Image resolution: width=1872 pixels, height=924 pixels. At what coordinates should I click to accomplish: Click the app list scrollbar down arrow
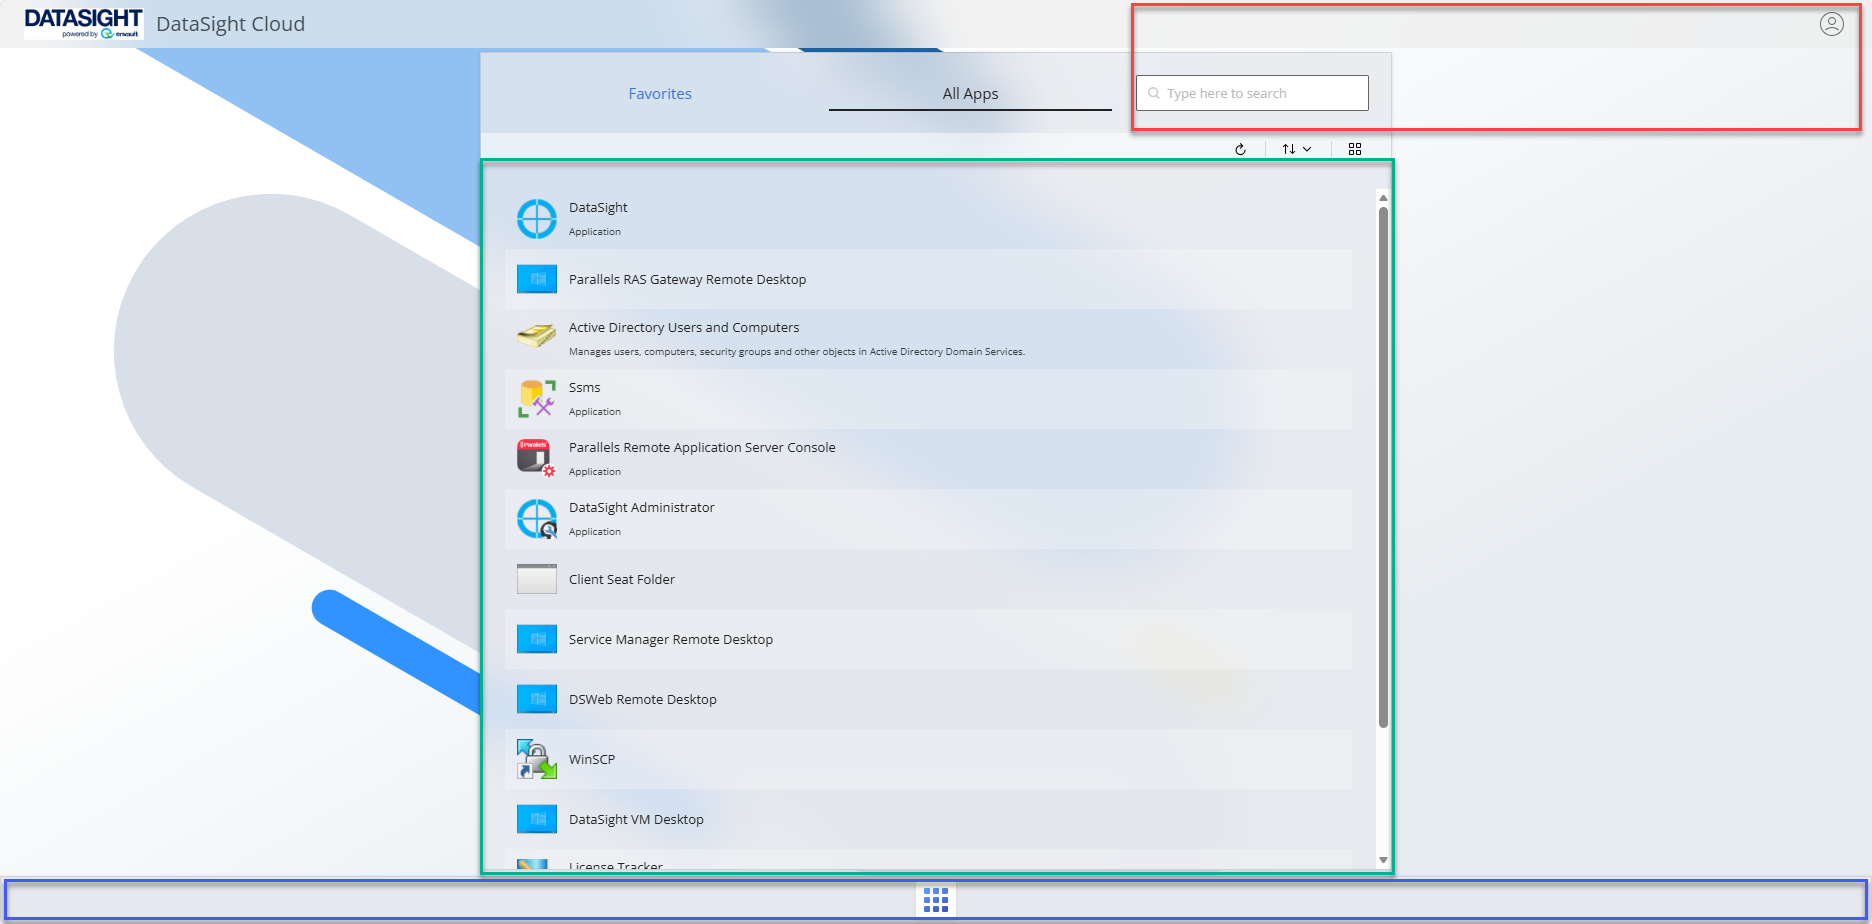[1383, 860]
